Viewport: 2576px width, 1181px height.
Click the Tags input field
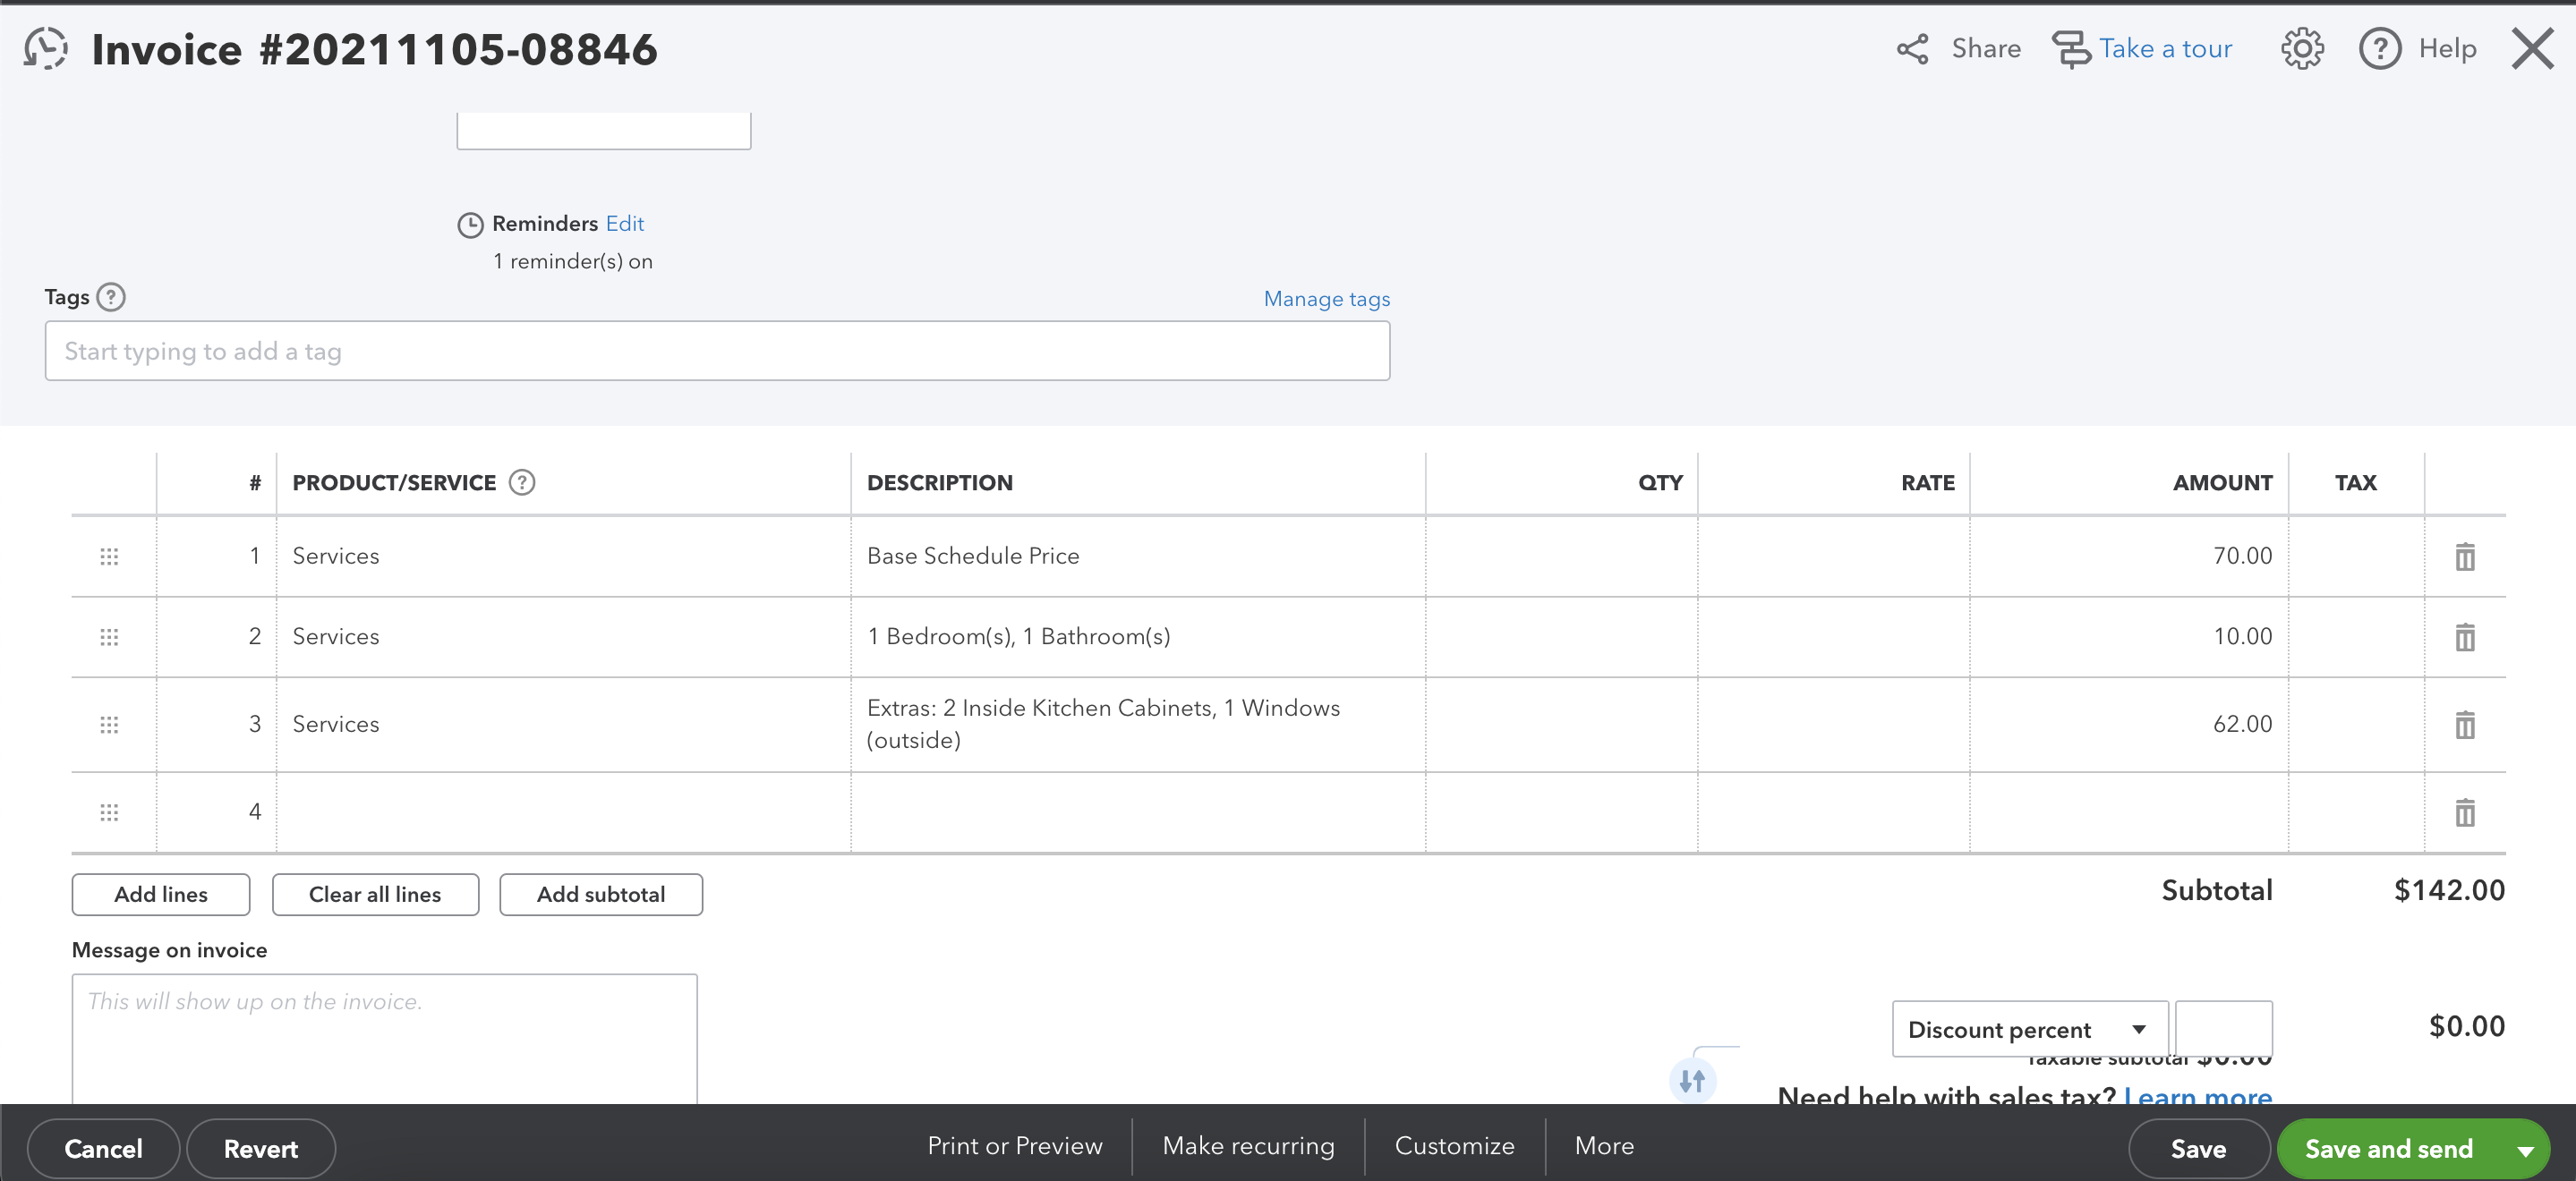(x=716, y=351)
